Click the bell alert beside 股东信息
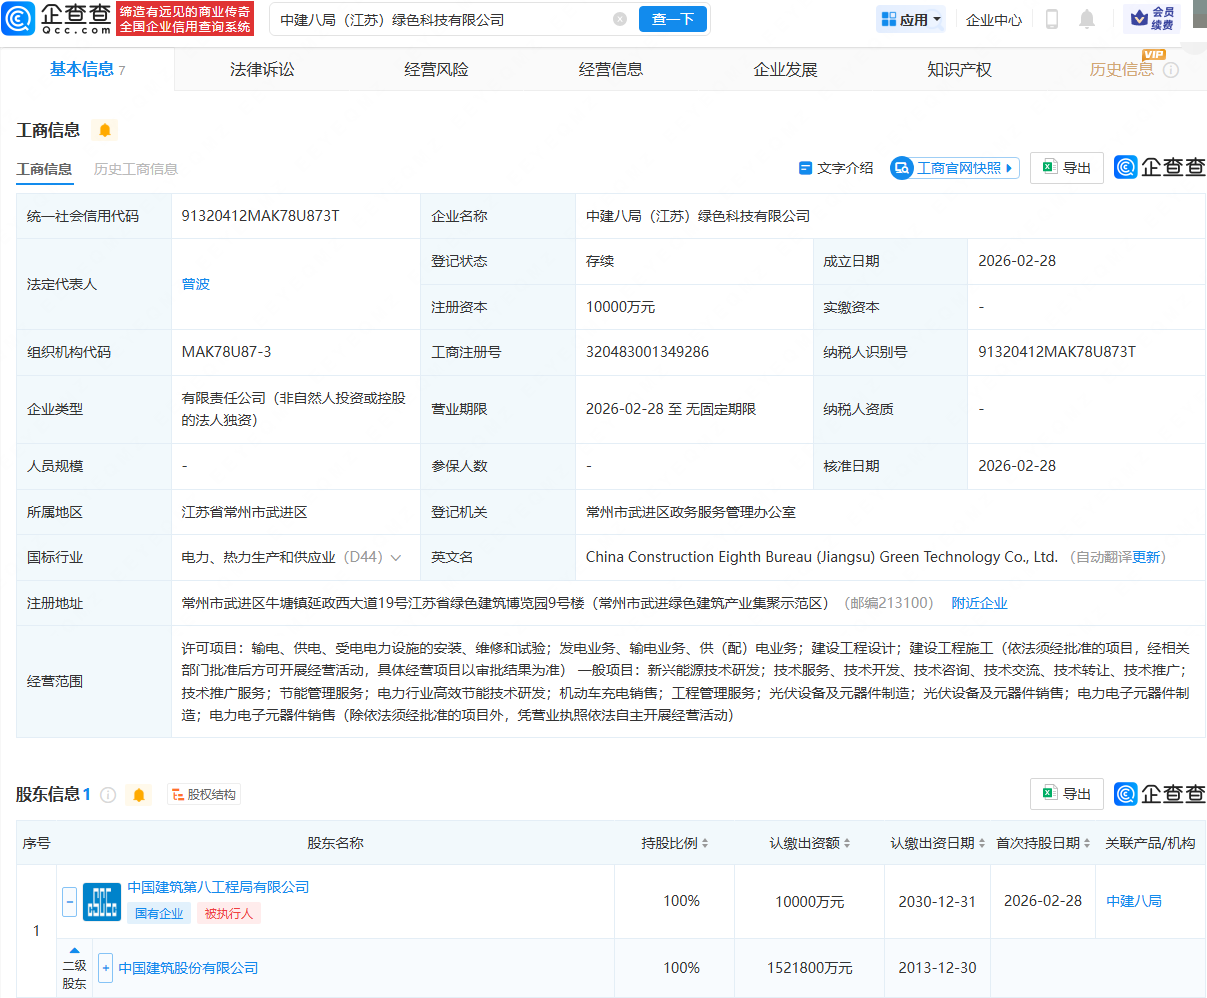 tap(139, 794)
